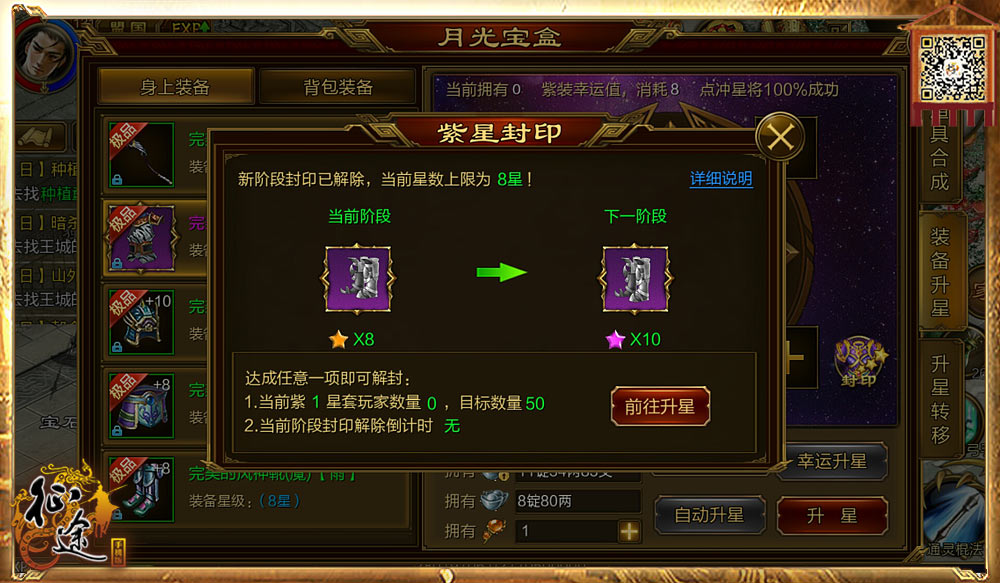
Task: Click the 封印 seal icon
Action: tap(859, 361)
